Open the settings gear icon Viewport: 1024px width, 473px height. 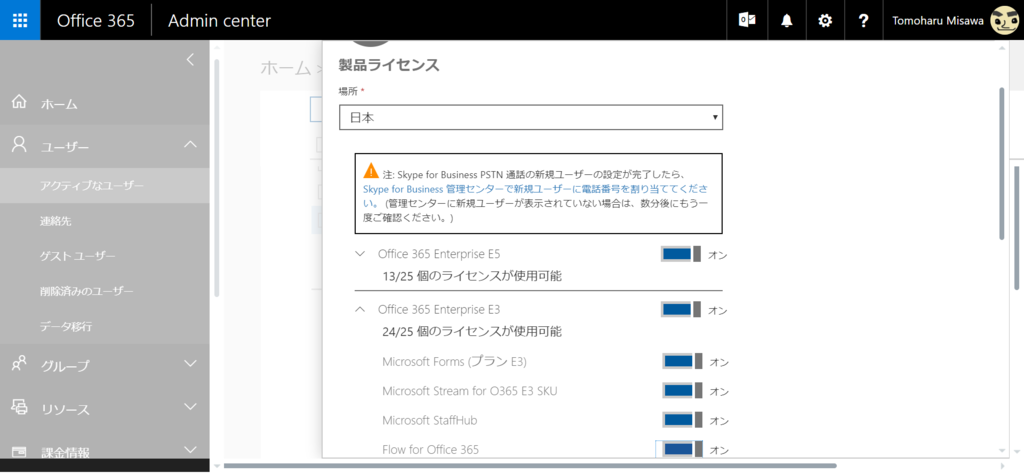click(825, 20)
